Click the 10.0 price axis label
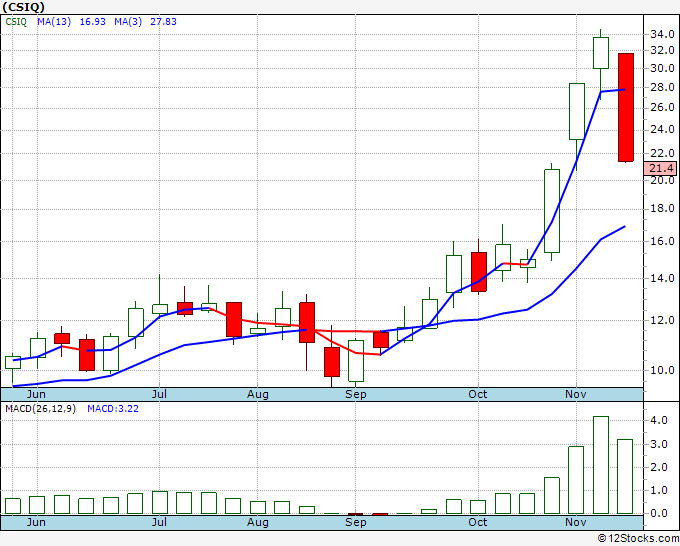The image size is (680, 546). [x=662, y=370]
